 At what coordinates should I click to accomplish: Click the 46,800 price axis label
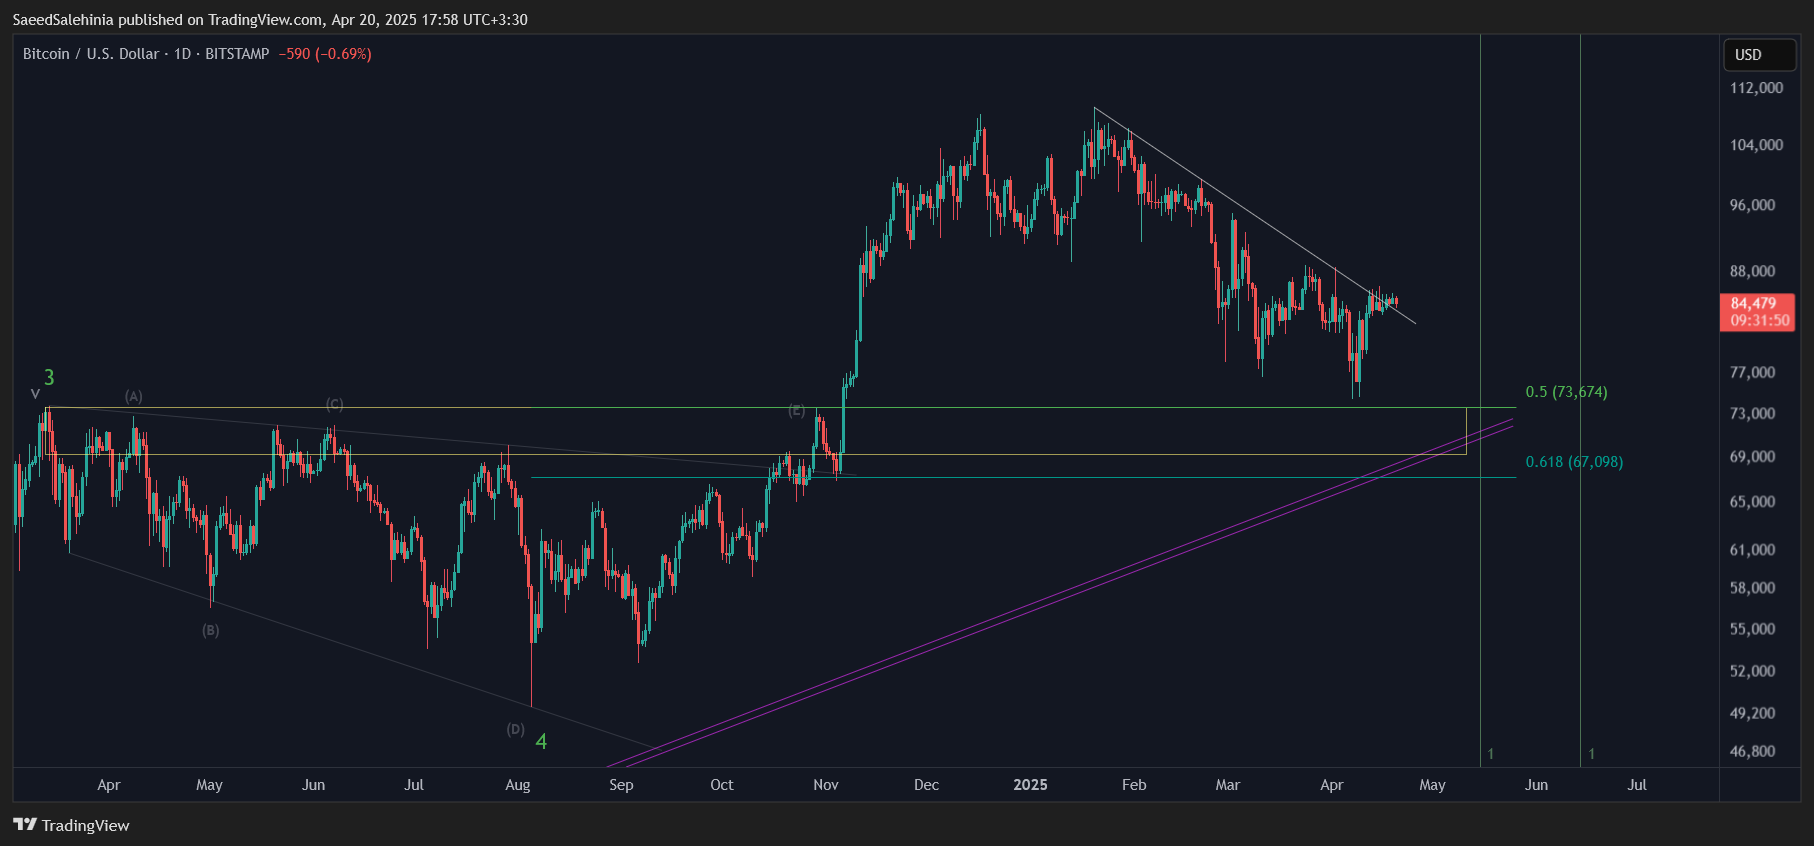click(x=1753, y=751)
